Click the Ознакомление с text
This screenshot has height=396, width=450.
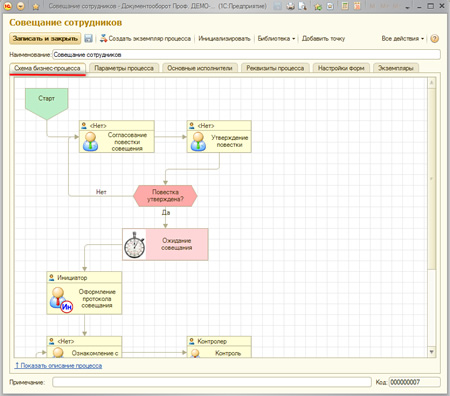coord(95,353)
